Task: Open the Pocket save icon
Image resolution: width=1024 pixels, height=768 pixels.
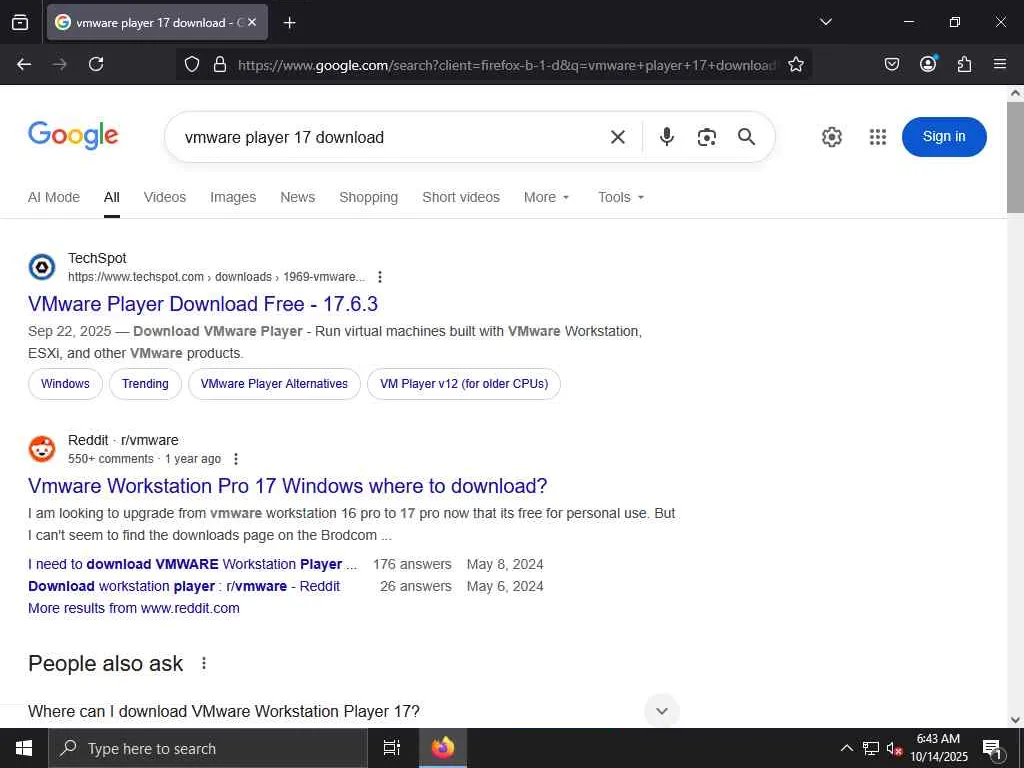Action: pyautogui.click(x=891, y=64)
